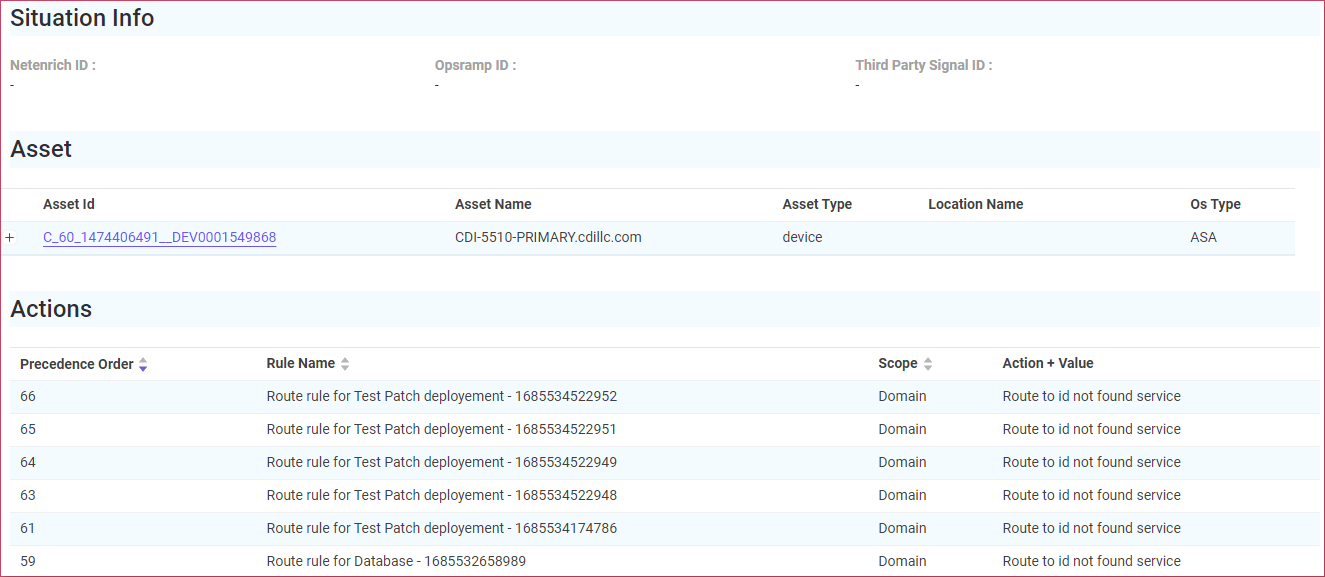Screen dimensions: 1325x577
Task: Select rule ending in 1685534522952
Action: (x=441, y=397)
